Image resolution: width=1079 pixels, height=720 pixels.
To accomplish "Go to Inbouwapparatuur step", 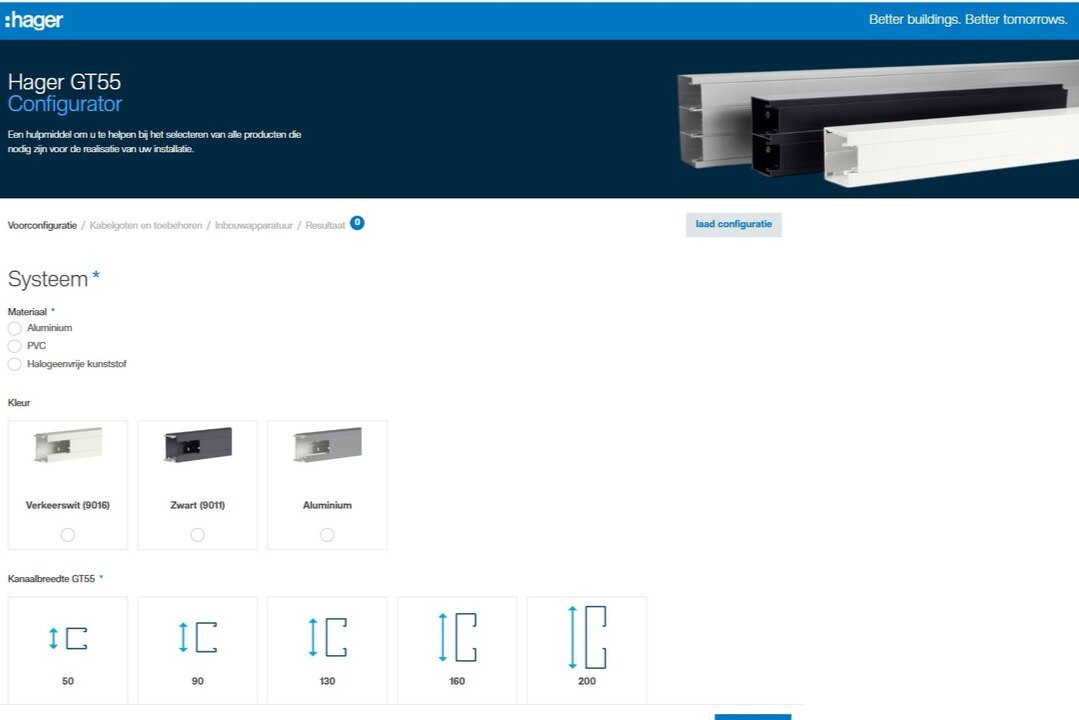I will [253, 225].
